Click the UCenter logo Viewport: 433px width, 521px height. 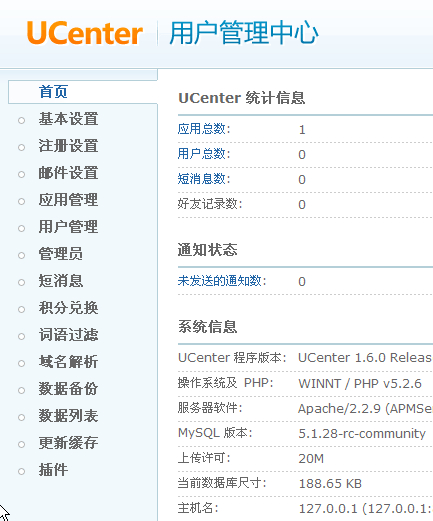[85, 33]
